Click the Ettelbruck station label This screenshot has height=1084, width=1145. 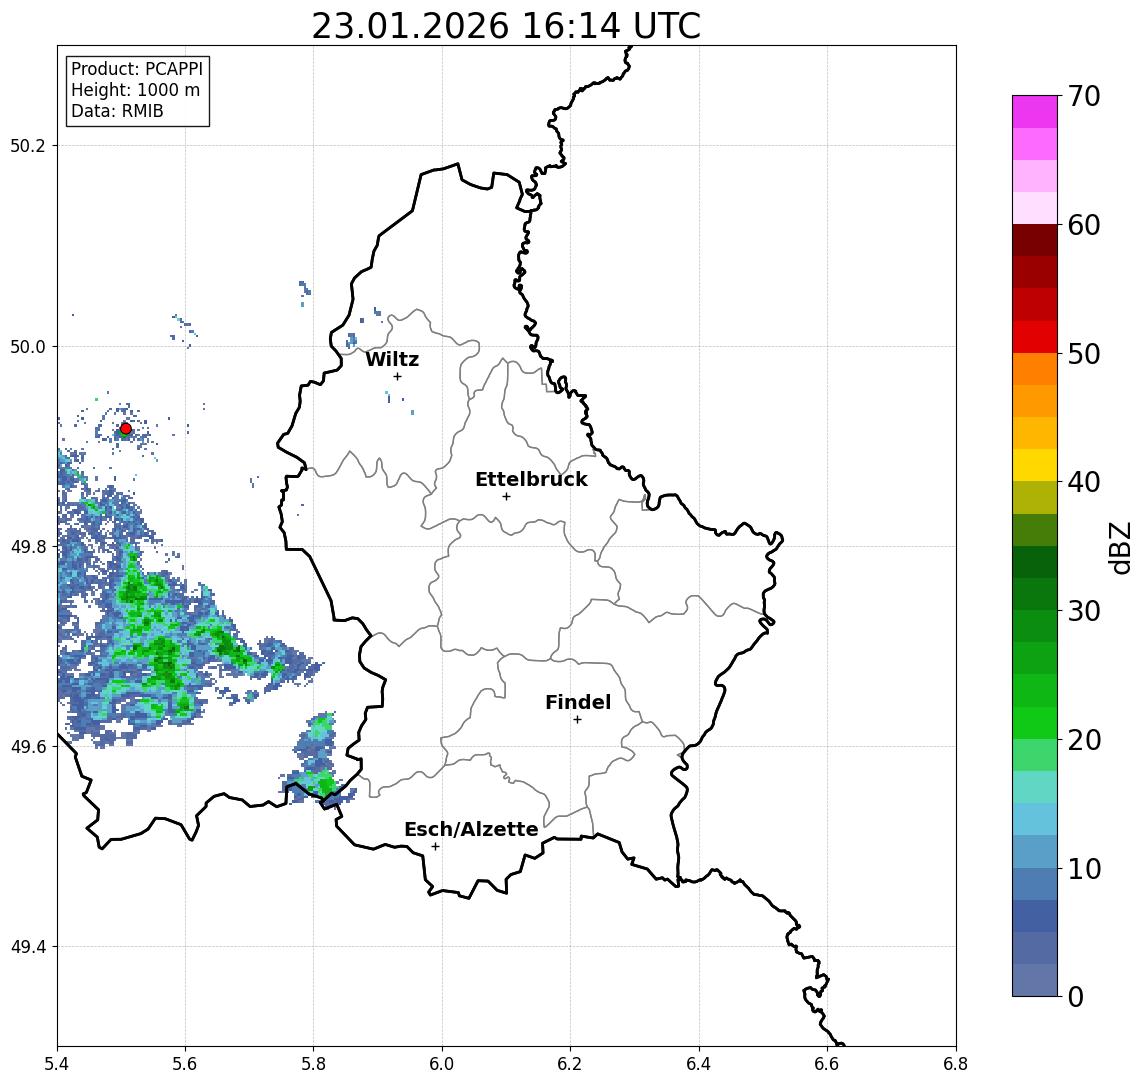(531, 479)
